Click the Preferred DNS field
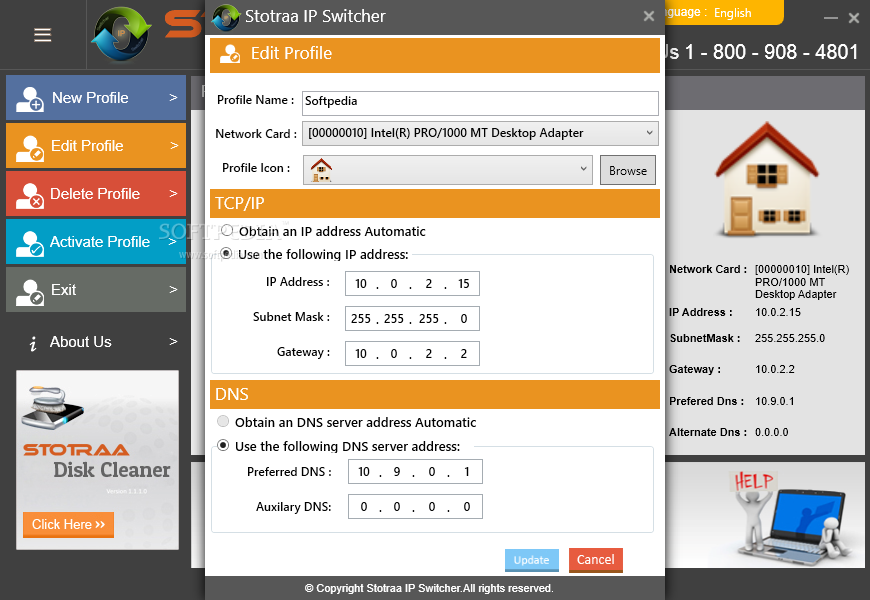The image size is (870, 600). click(x=415, y=472)
